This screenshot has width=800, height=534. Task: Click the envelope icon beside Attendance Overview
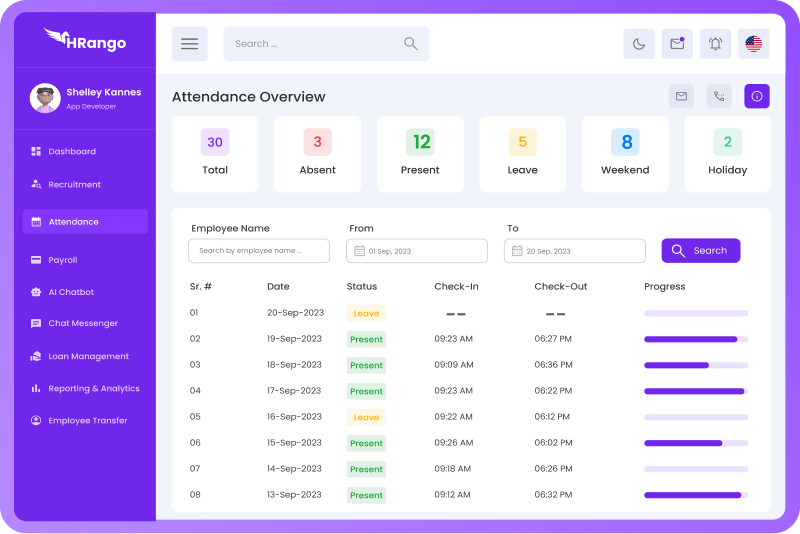click(x=681, y=96)
